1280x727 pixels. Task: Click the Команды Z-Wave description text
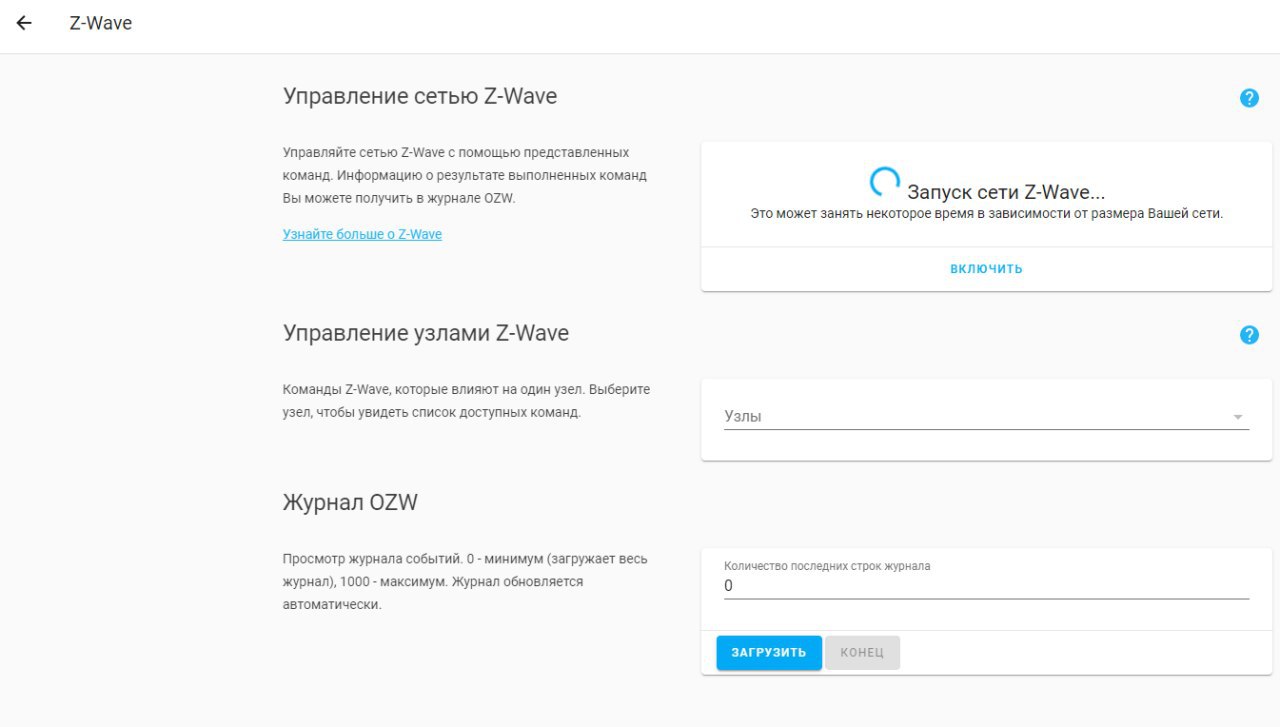click(x=466, y=401)
